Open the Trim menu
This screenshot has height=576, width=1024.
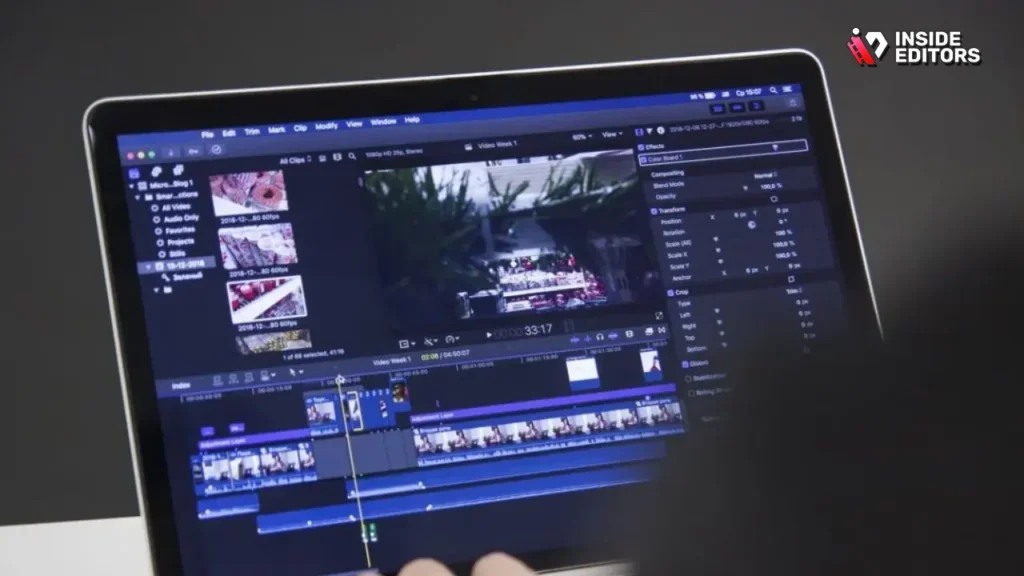click(251, 132)
